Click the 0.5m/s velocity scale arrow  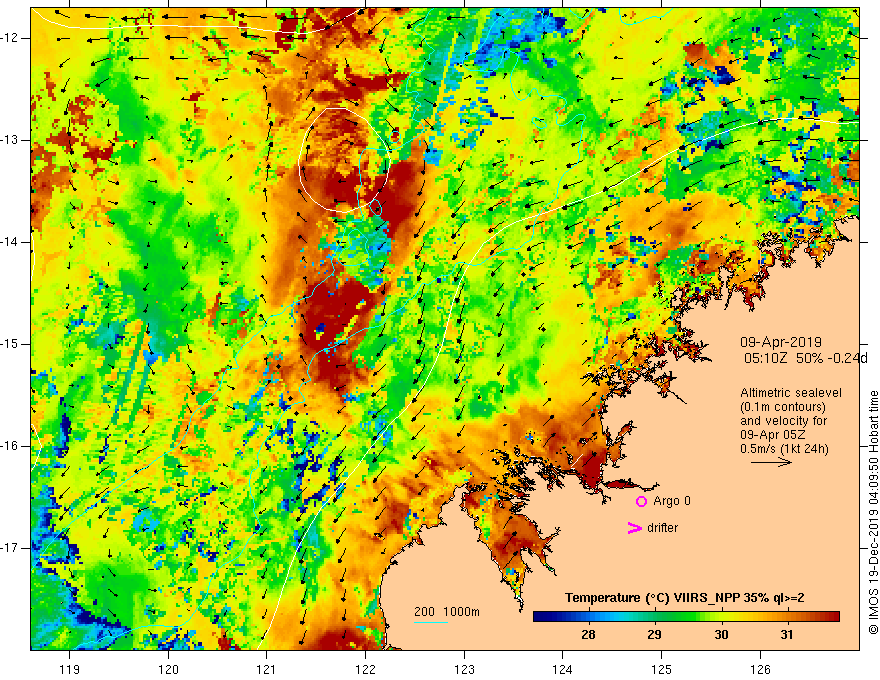click(x=771, y=462)
